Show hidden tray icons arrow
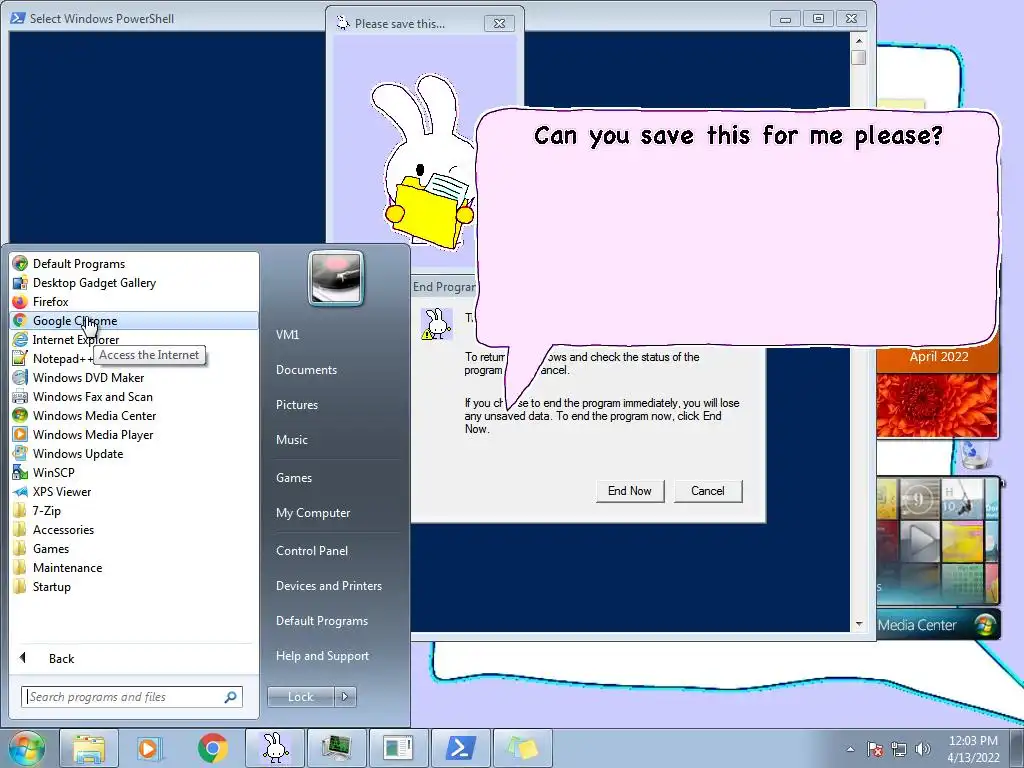Screen dimensions: 1024x768 click(850, 749)
